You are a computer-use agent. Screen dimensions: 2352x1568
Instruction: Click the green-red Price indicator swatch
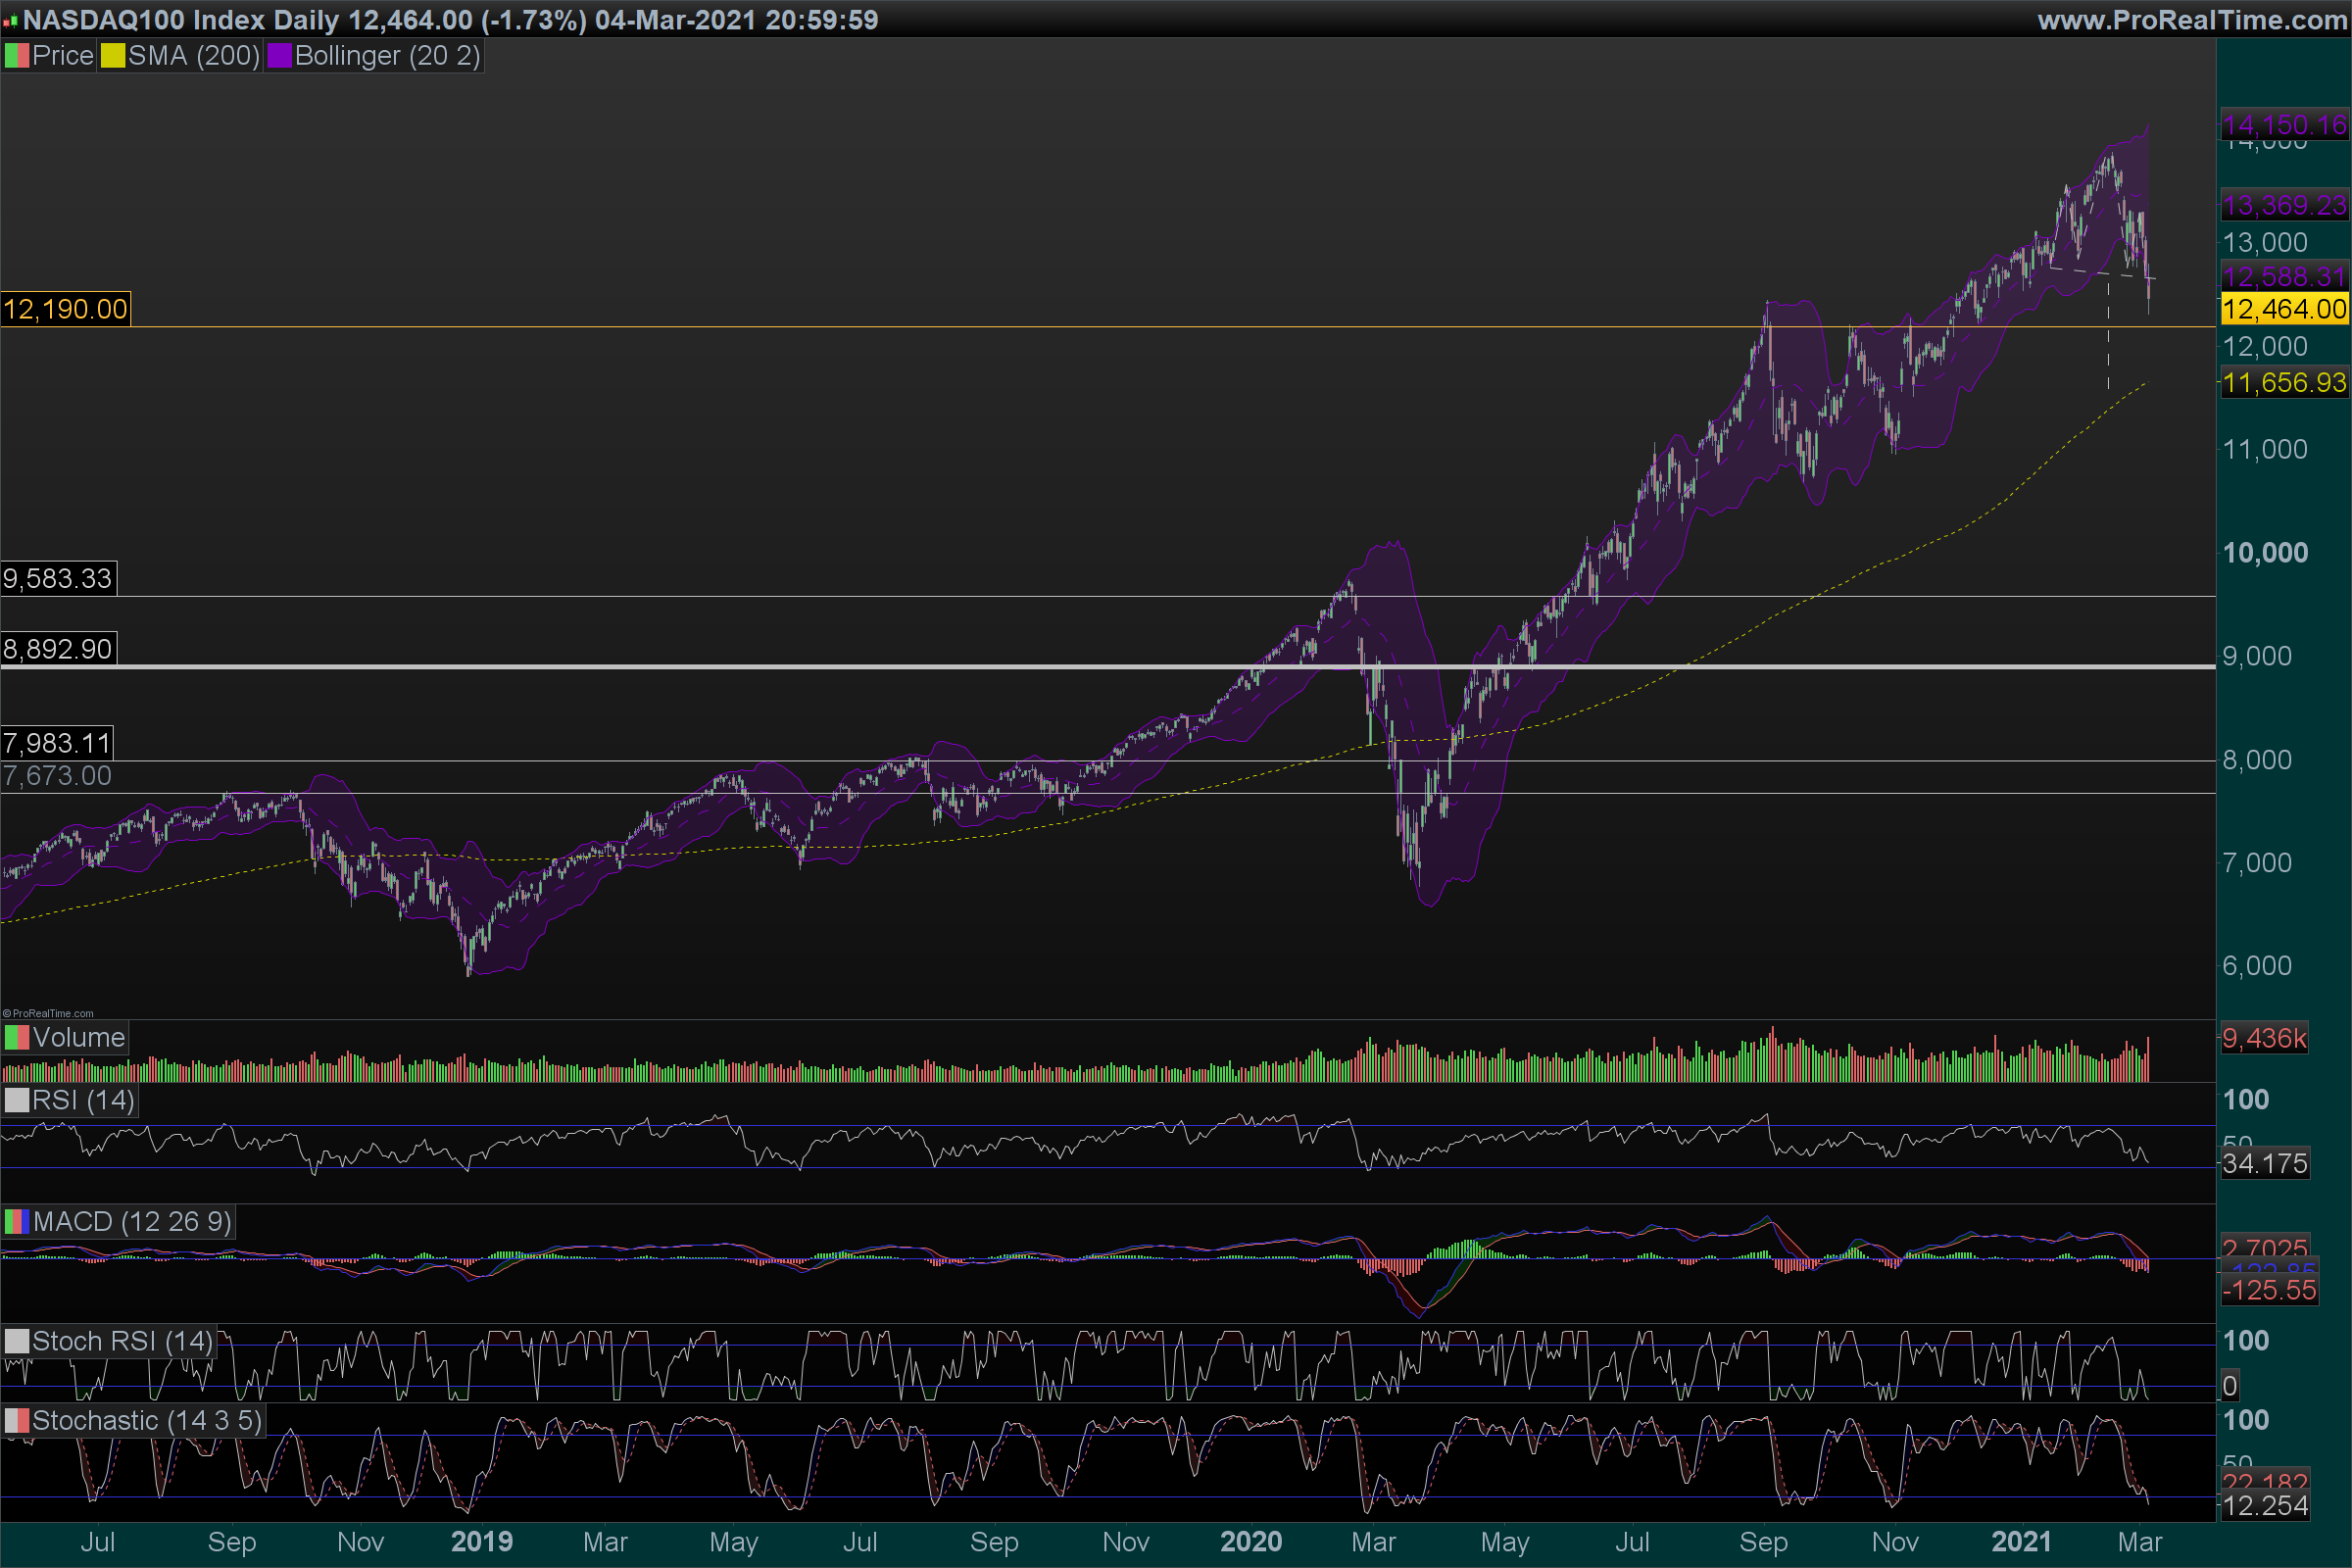pyautogui.click(x=16, y=56)
